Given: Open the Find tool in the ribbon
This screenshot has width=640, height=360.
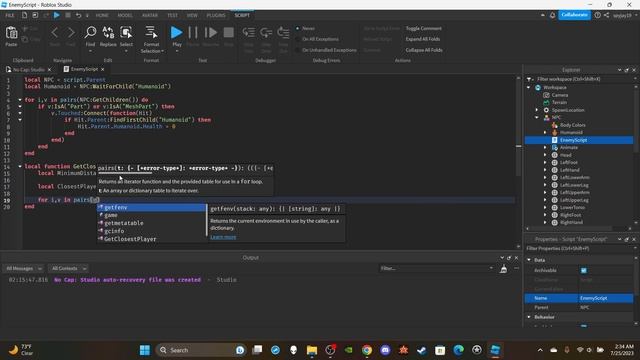Looking at the screenshot, I should (90, 33).
